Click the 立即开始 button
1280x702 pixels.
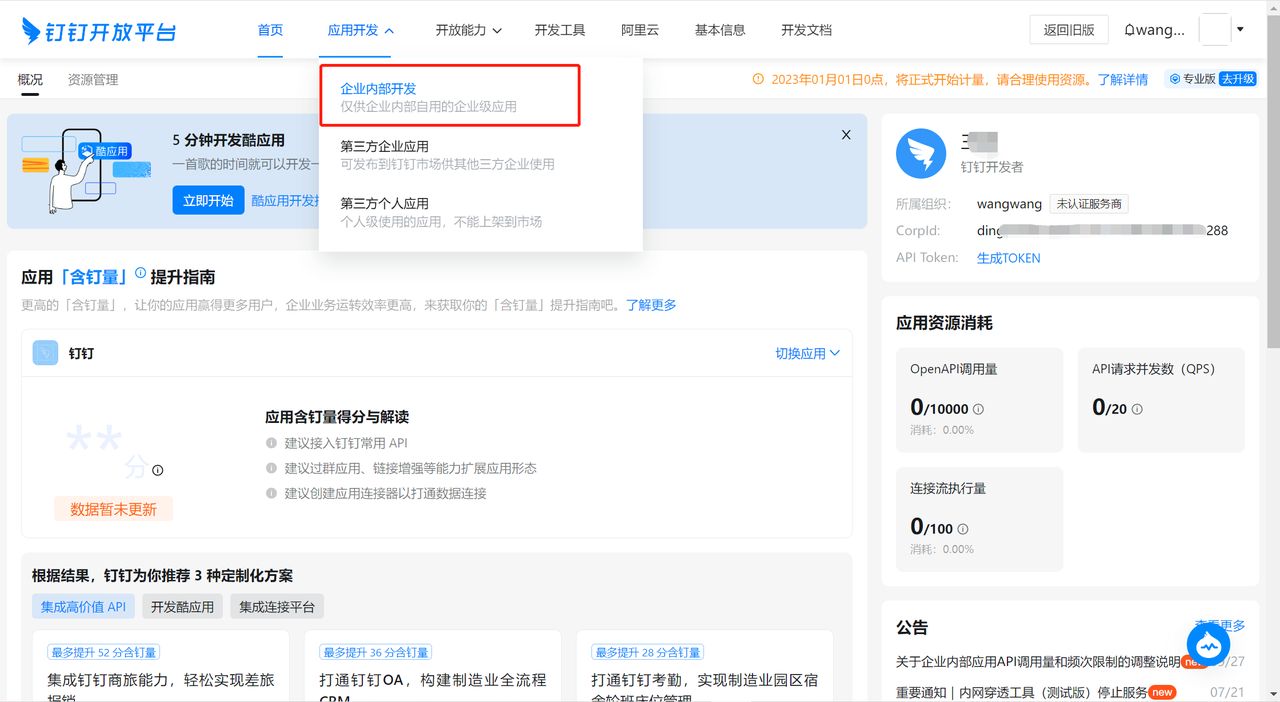point(208,200)
